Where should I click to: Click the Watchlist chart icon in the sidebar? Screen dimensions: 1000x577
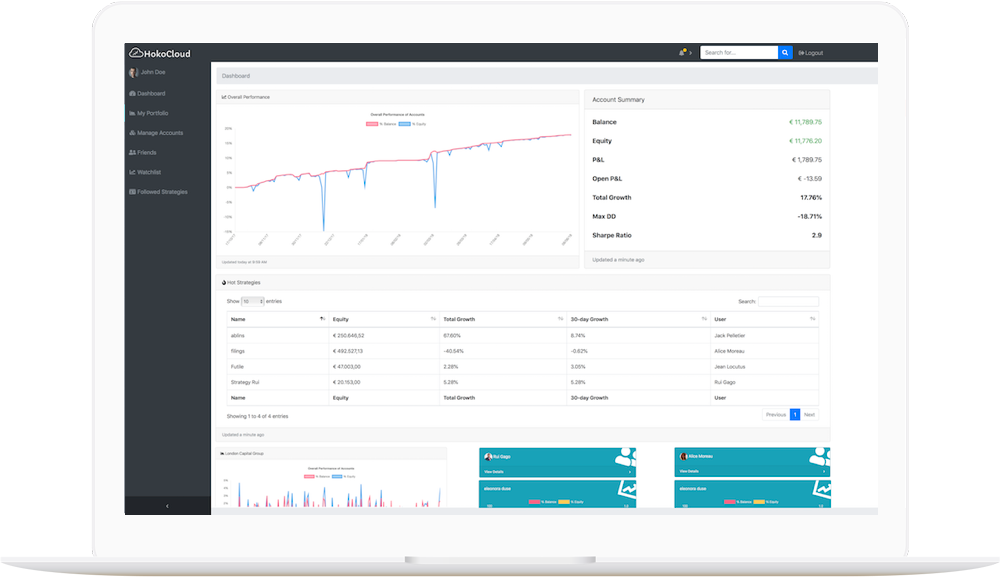point(133,172)
